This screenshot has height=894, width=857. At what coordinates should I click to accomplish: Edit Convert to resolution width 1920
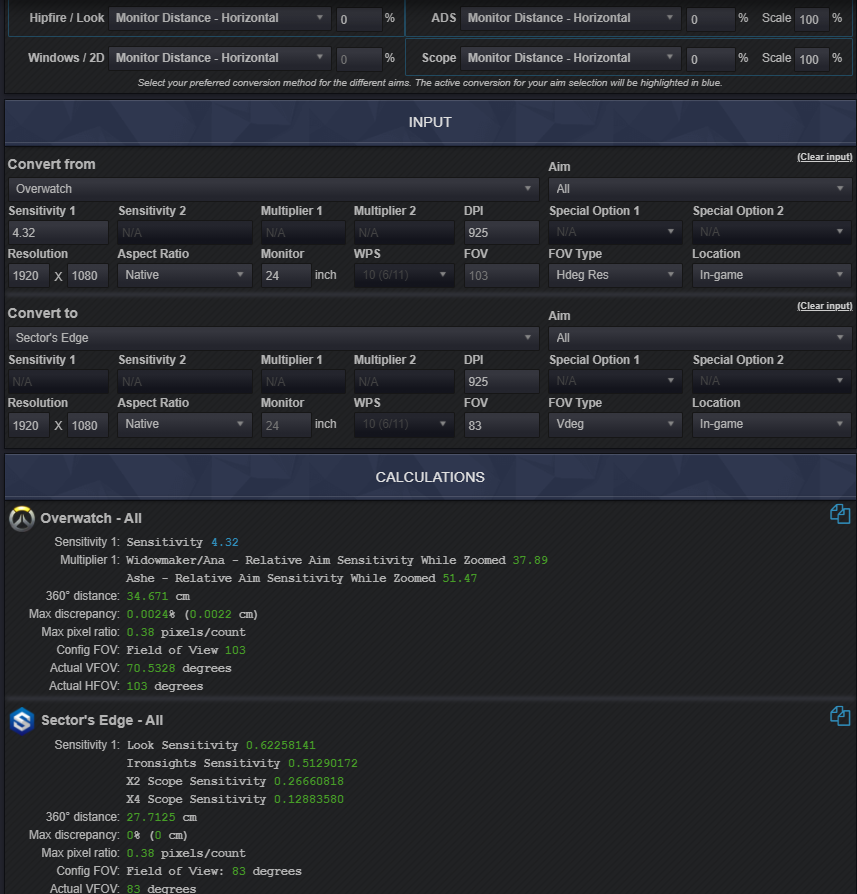[x=29, y=425]
